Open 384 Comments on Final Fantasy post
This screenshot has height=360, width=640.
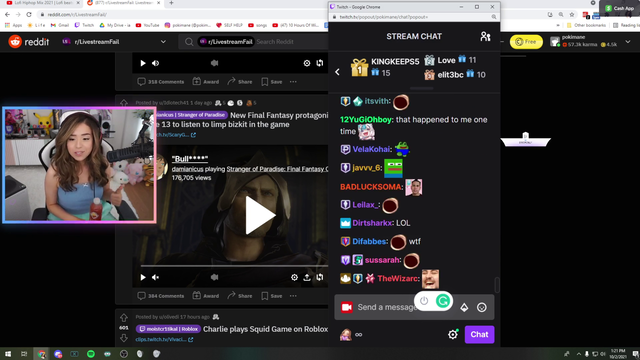point(161,296)
